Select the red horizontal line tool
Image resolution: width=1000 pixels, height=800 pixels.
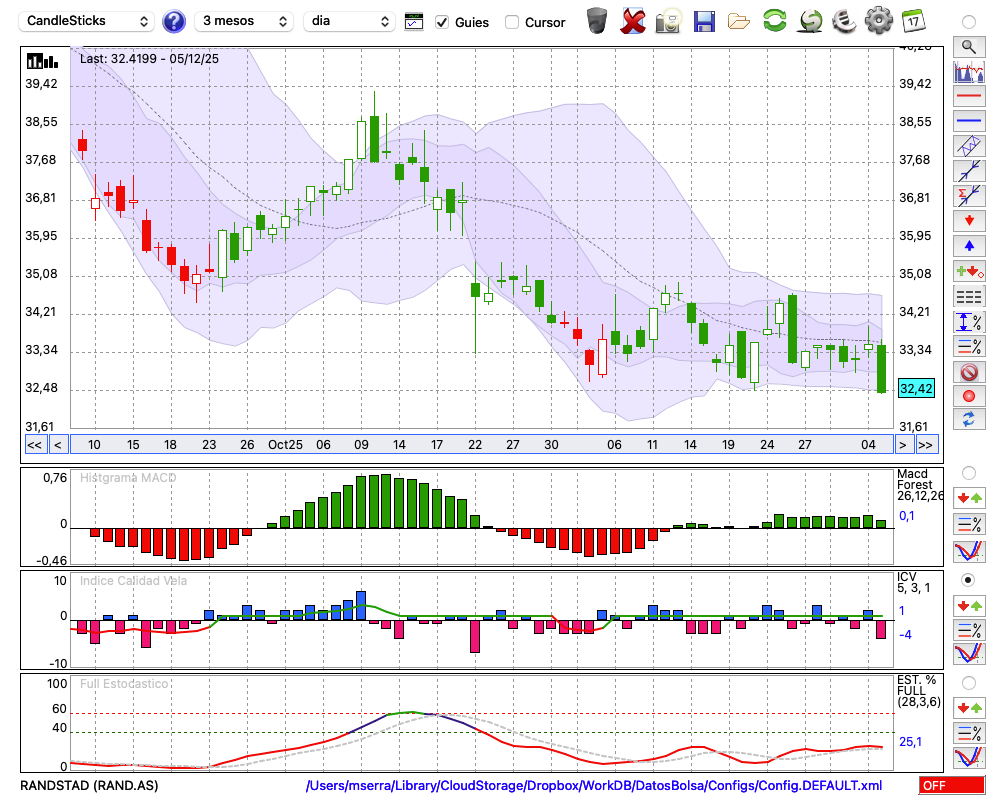click(968, 97)
